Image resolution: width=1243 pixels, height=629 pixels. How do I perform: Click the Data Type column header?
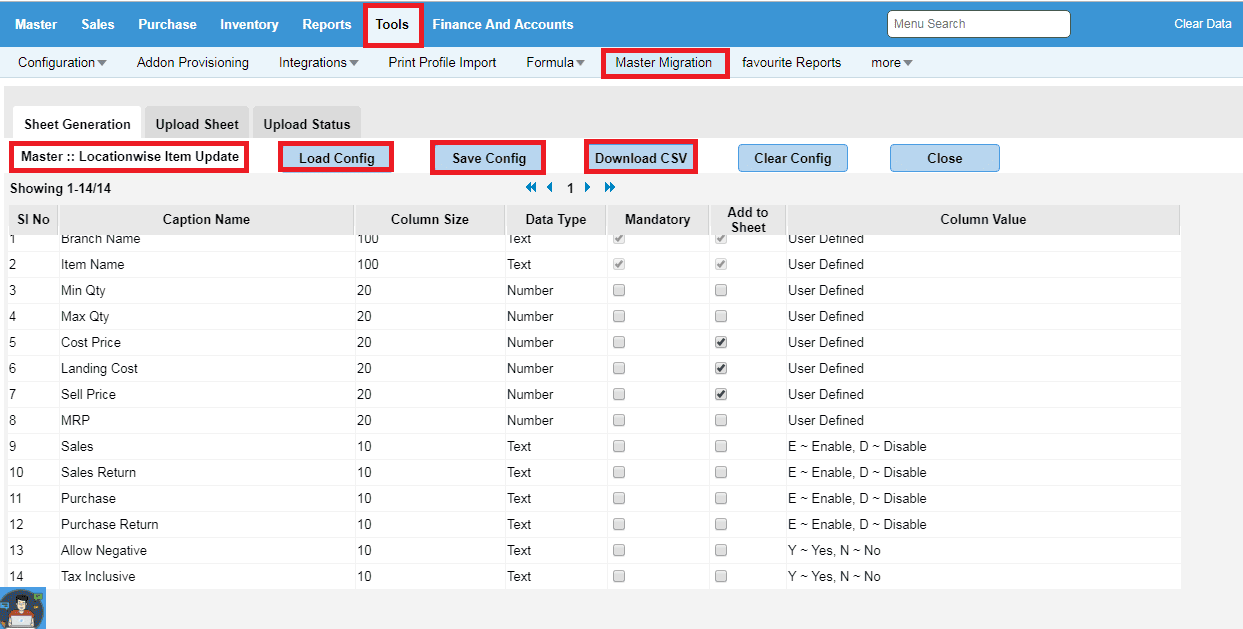[x=556, y=220]
